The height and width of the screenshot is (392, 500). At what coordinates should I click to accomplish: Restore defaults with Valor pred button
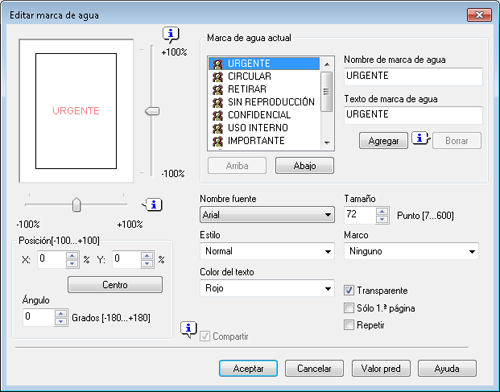coord(381,369)
